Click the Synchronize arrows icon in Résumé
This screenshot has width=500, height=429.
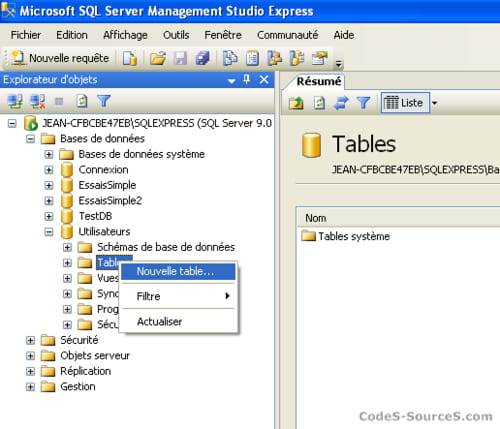coord(341,103)
